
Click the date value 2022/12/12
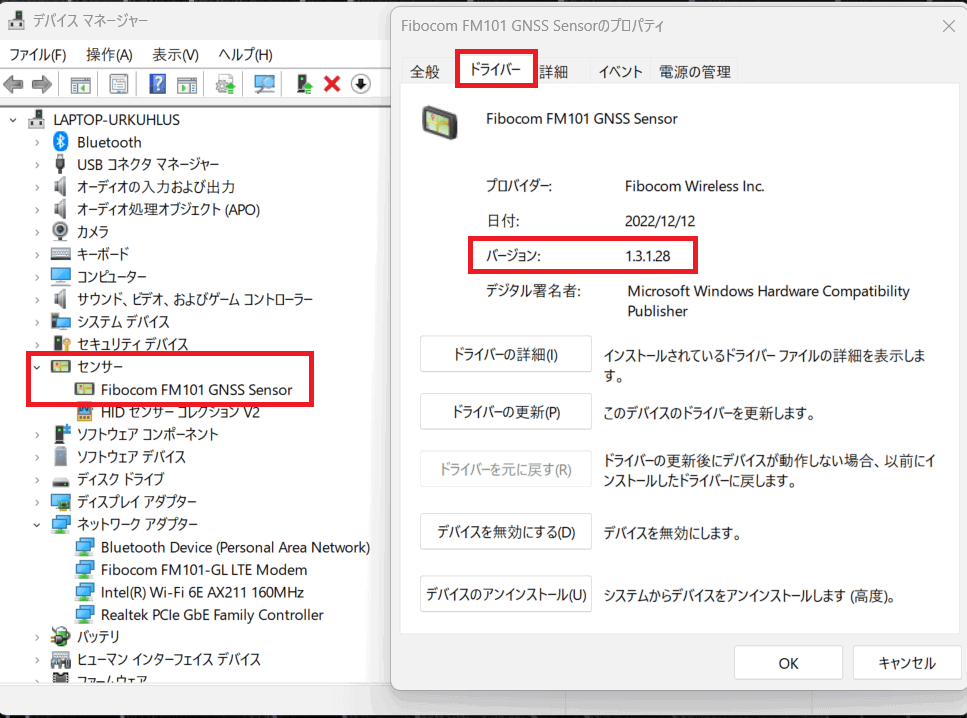point(660,221)
